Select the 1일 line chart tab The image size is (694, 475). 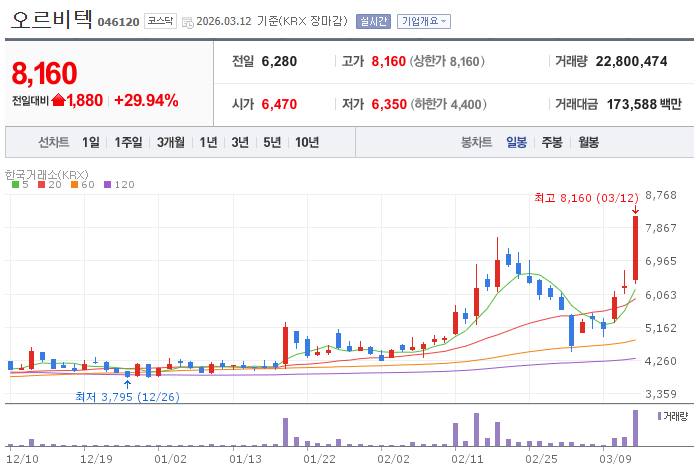coord(91,142)
